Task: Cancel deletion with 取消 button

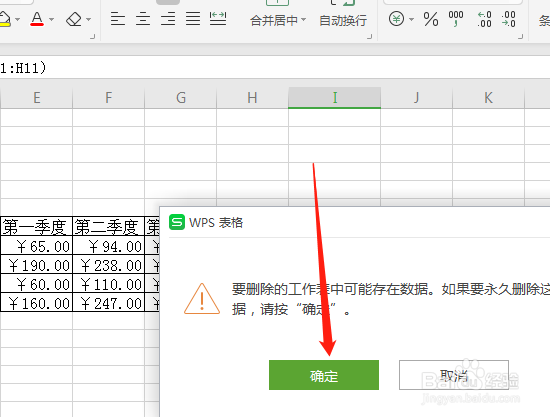Action: 454,375
